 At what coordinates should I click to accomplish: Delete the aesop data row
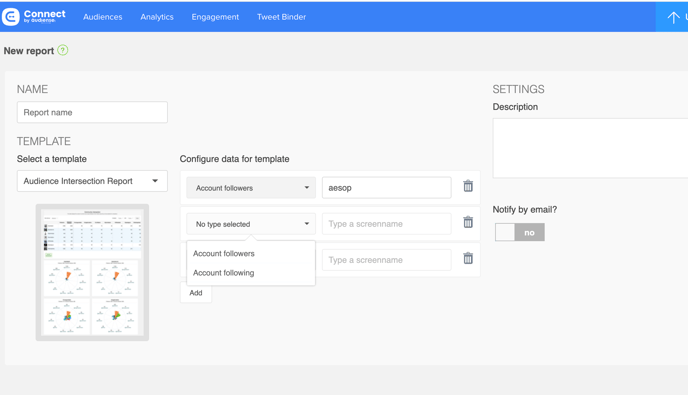(x=468, y=186)
